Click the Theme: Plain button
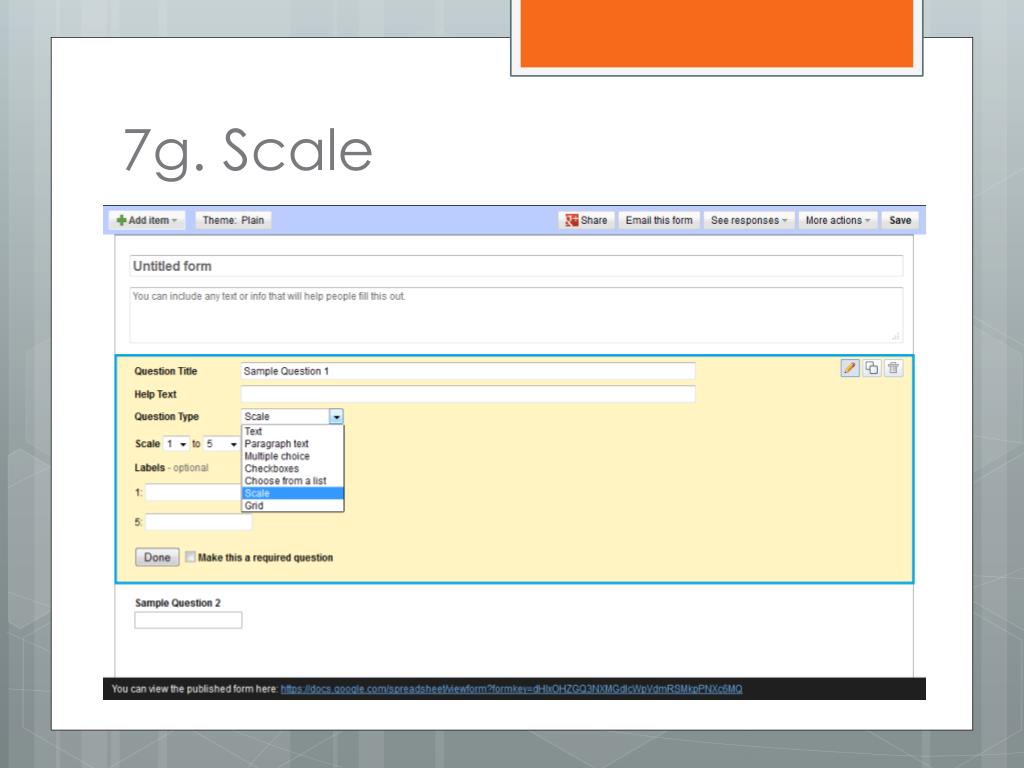The image size is (1024, 768). pyautogui.click(x=233, y=221)
